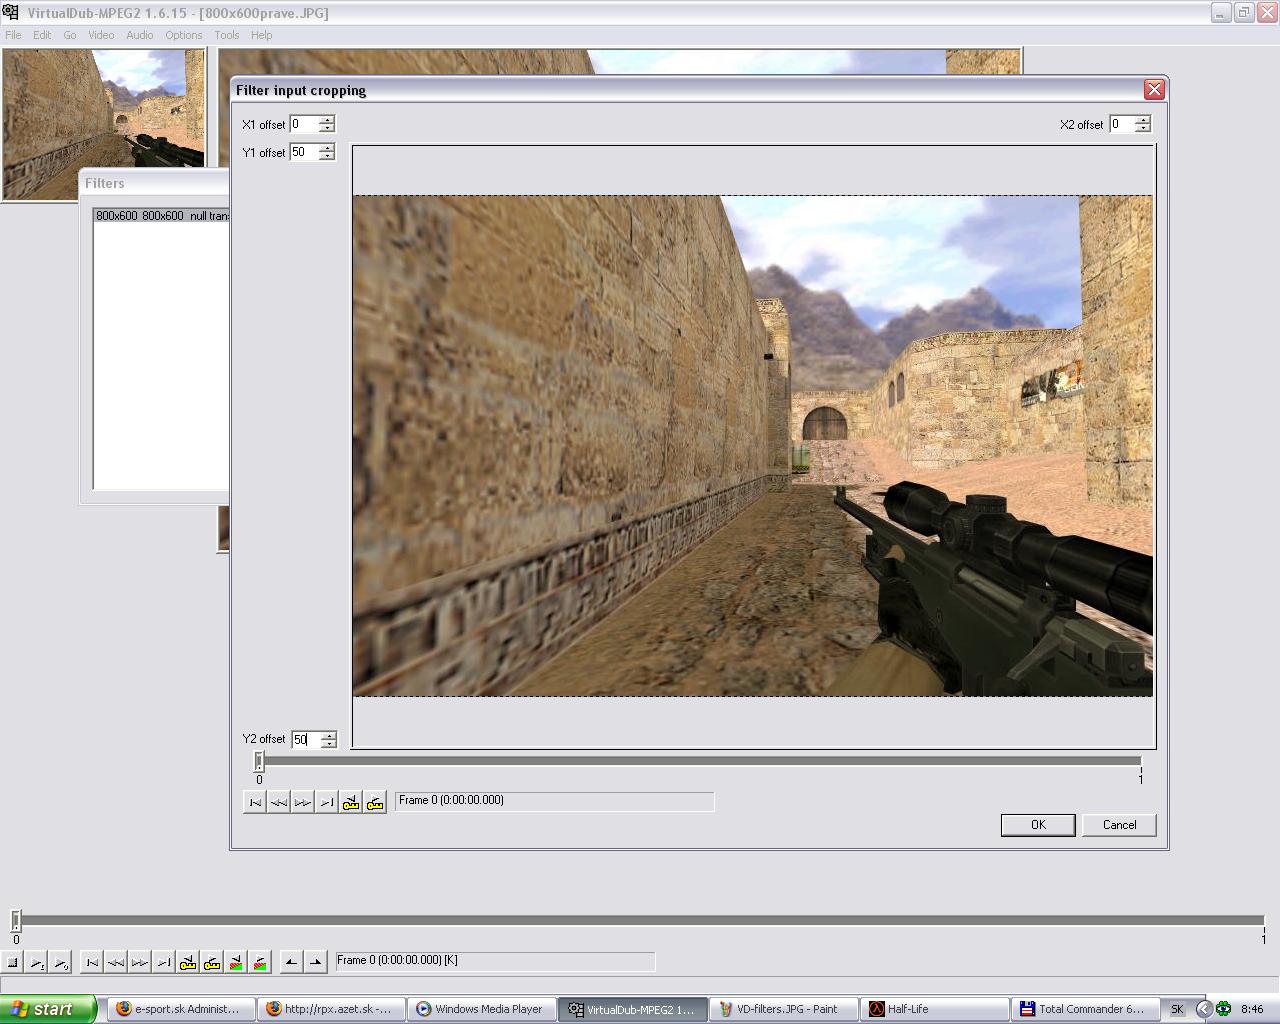Expand hidden system tray icons arrow
Viewport: 1280px width, 1024px height.
pos(1204,1009)
